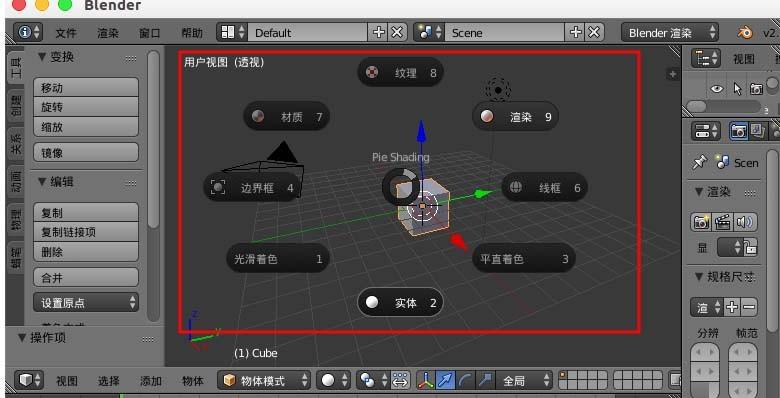The image size is (780, 398).
Task: Switch to the 关系 tool shelf tab
Action: [16, 143]
